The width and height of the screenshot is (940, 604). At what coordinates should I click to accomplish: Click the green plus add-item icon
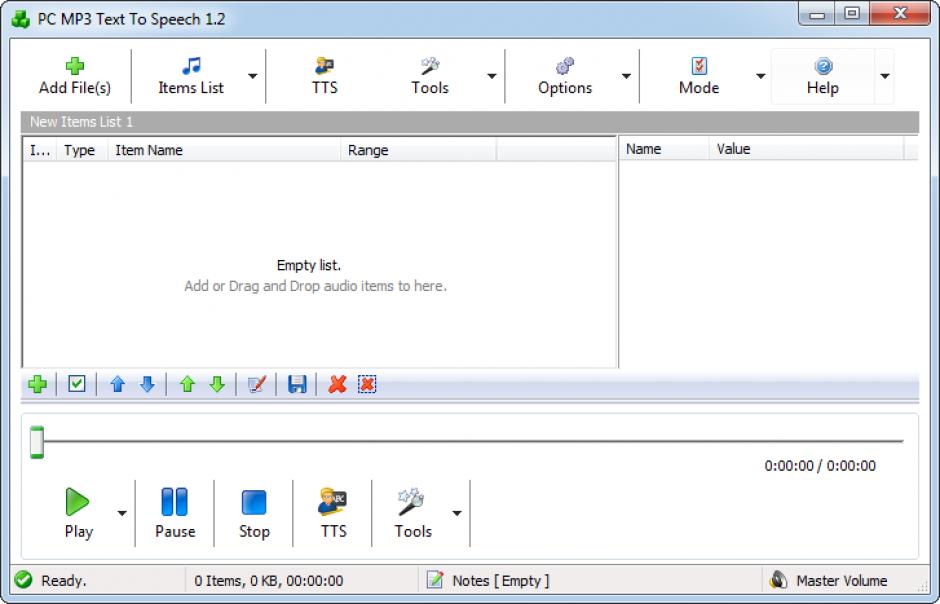[38, 384]
